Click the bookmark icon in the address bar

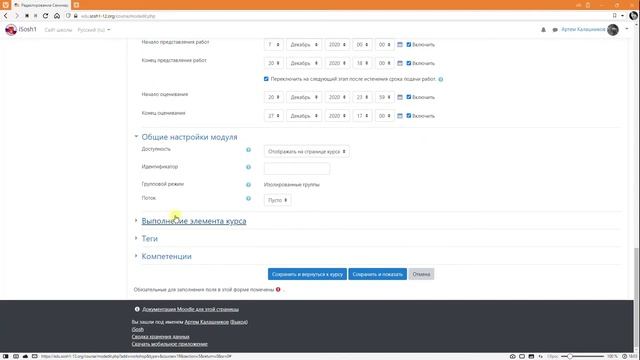pyautogui.click(x=614, y=16)
